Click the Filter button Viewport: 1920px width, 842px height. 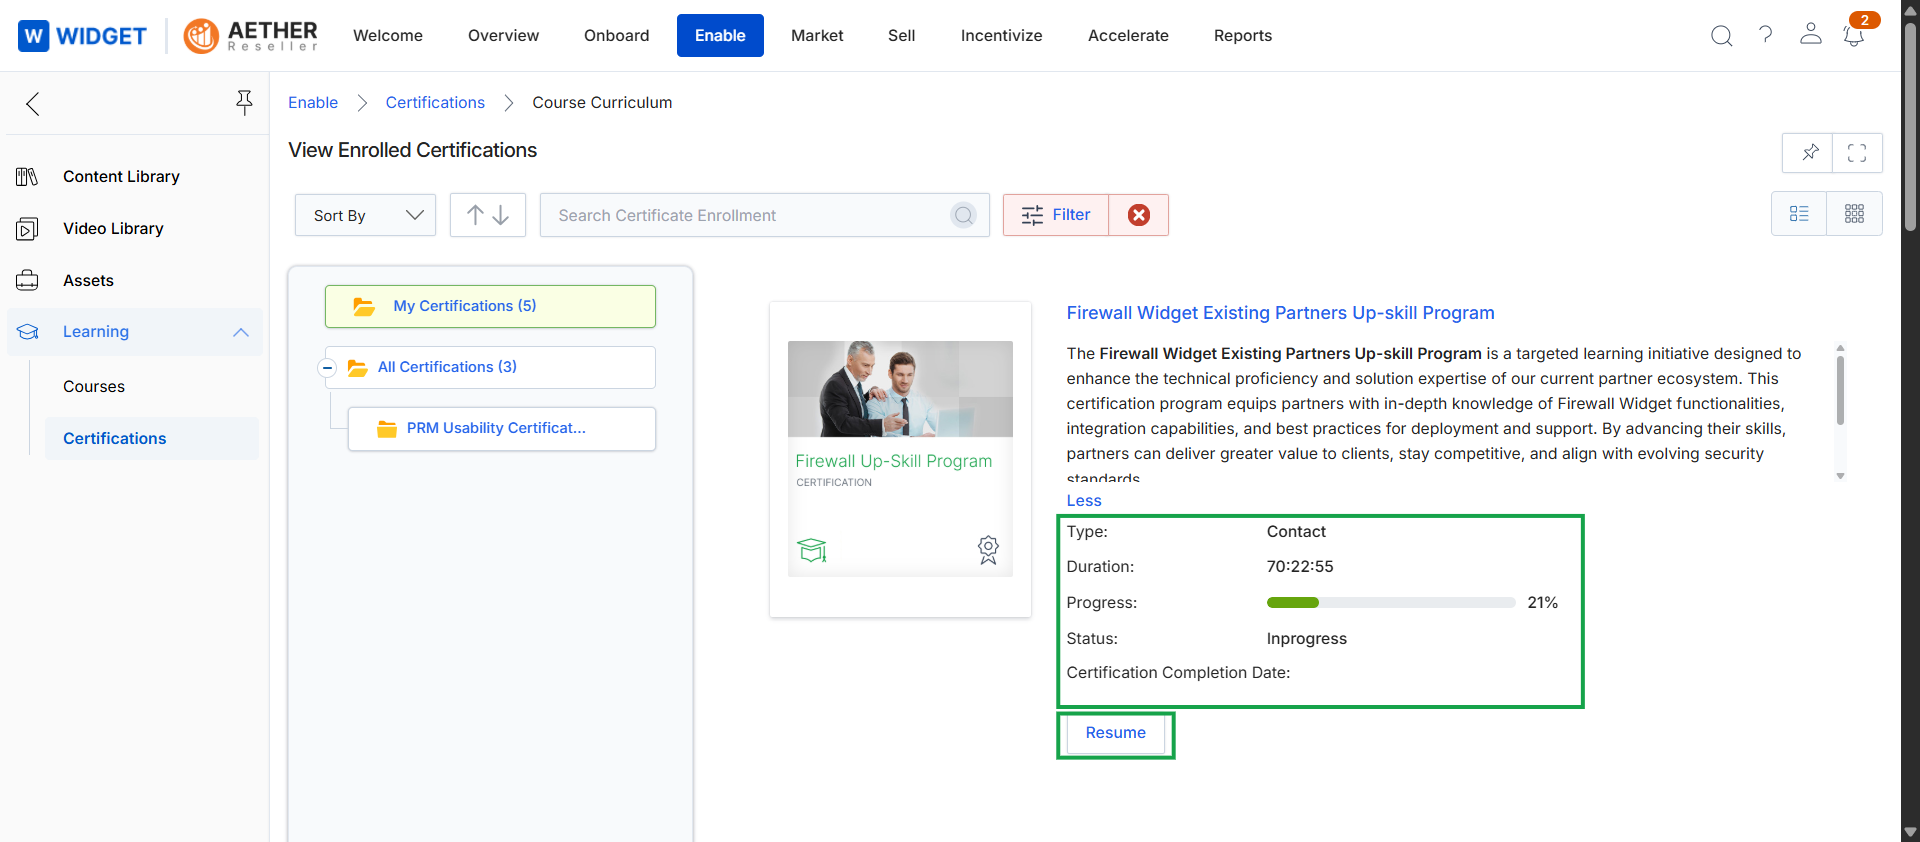pyautogui.click(x=1056, y=215)
